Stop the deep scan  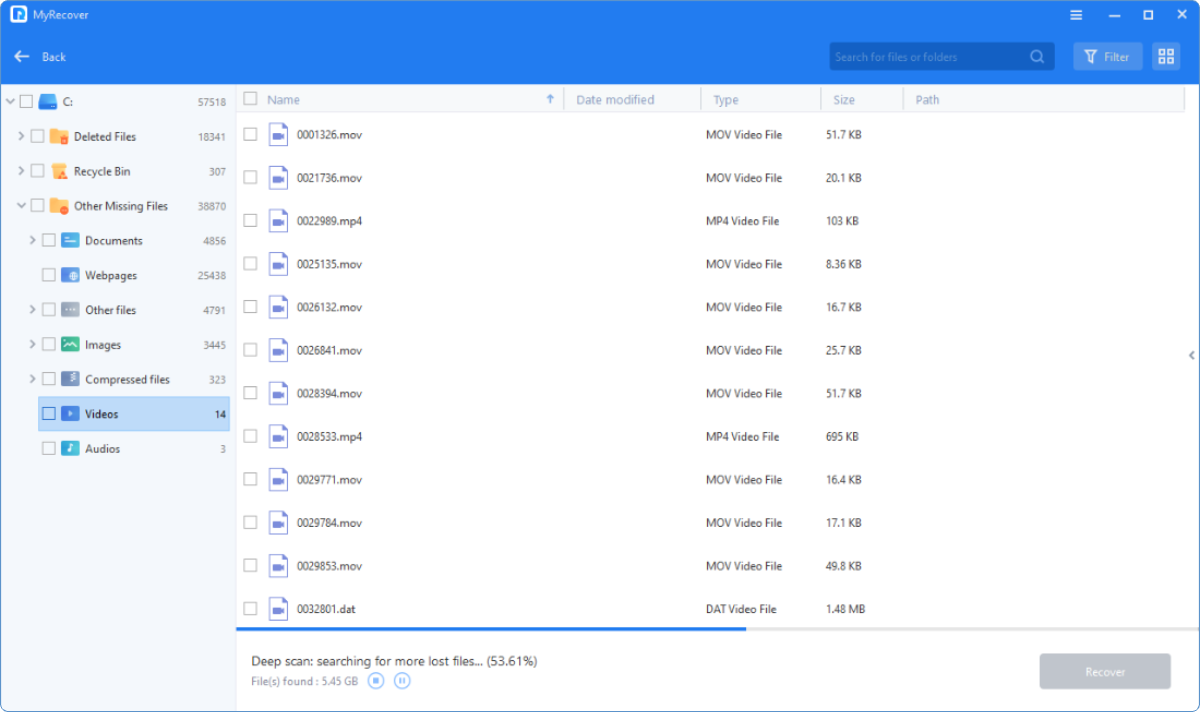(376, 681)
